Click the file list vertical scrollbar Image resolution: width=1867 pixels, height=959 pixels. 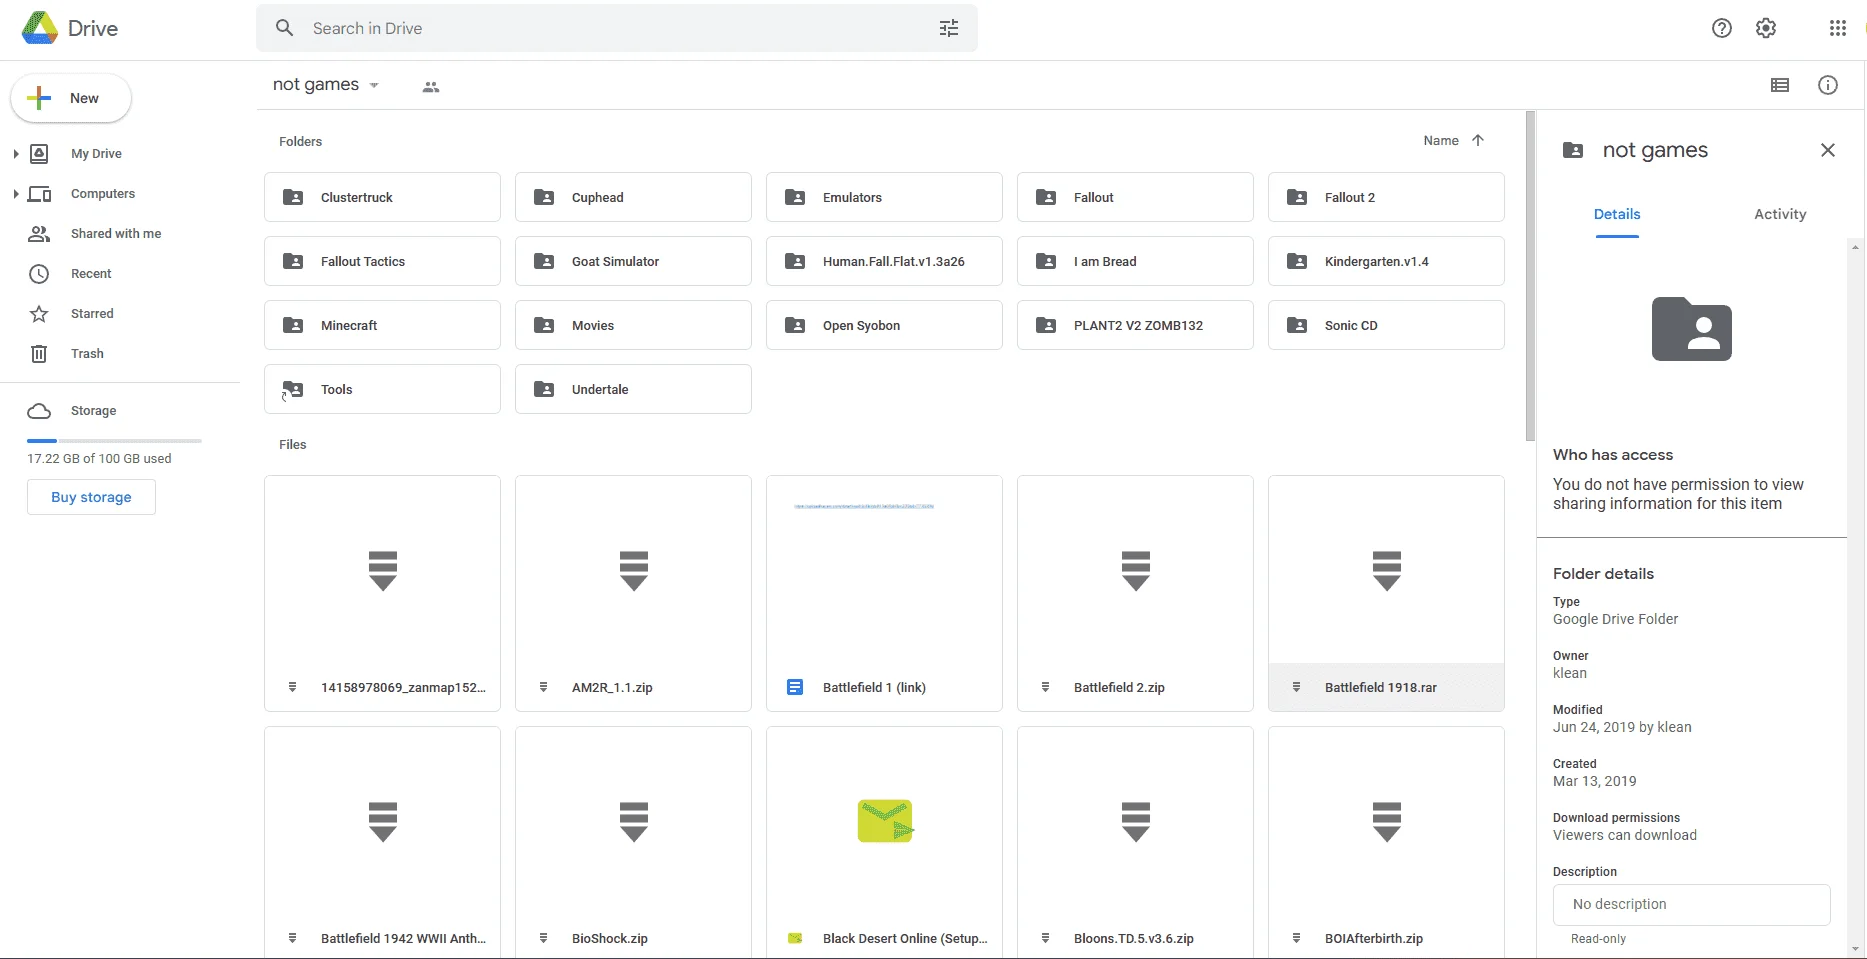[1530, 276]
